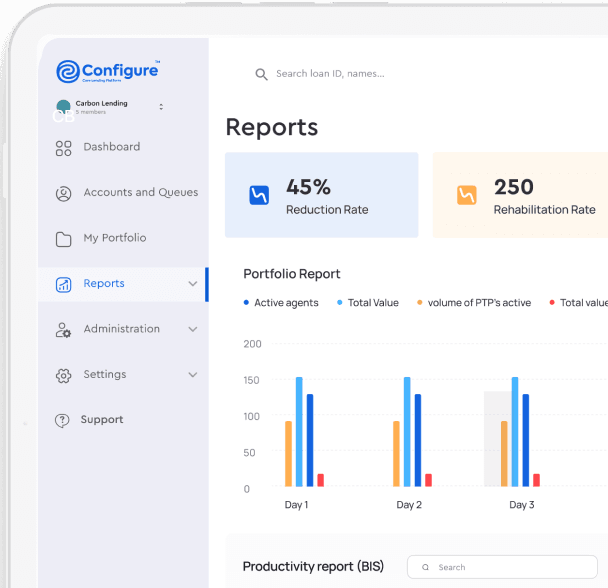Screen dimensions: 608x588
Task: Click the Day 3 axis label
Action: point(522,505)
